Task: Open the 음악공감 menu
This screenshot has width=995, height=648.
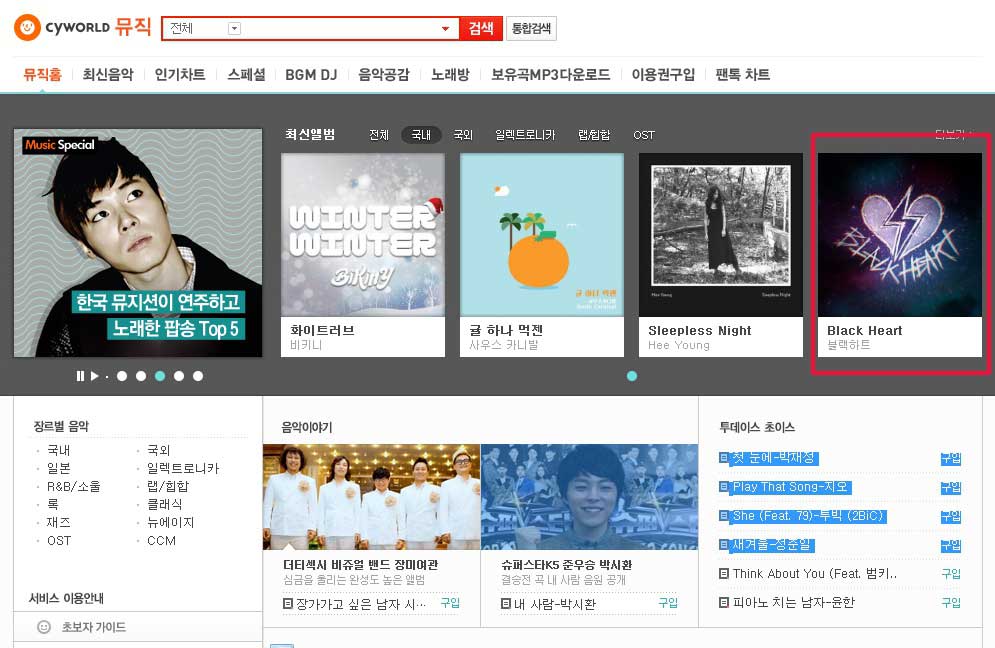Action: click(384, 75)
